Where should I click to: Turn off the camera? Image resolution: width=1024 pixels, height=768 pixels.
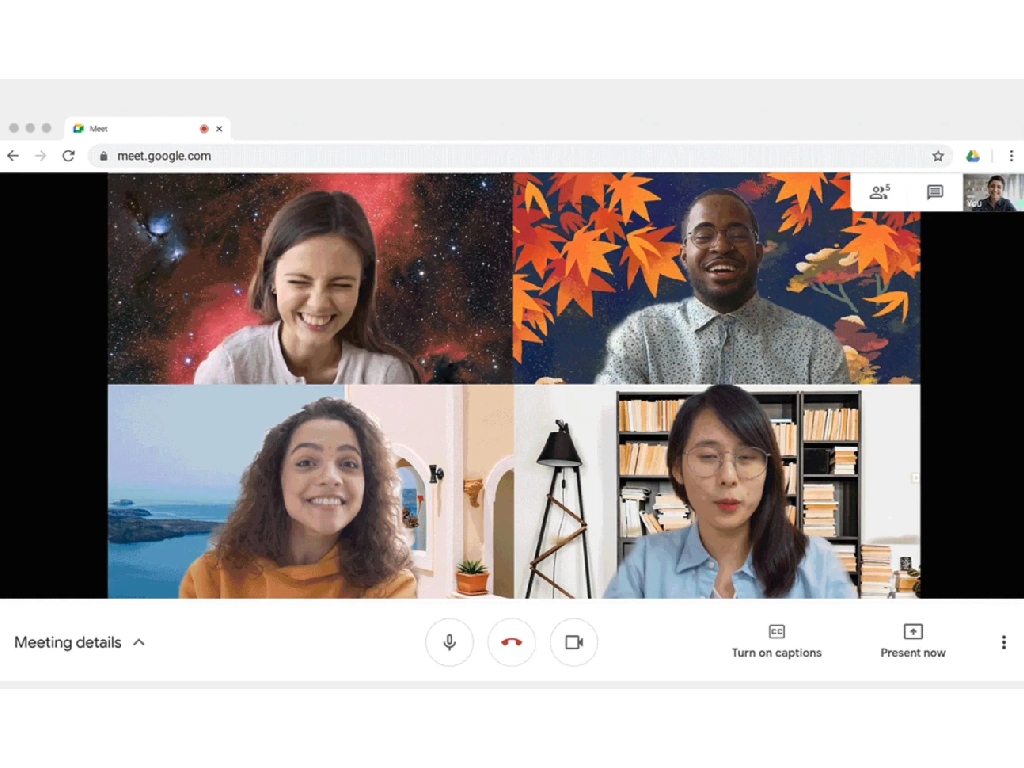tap(574, 642)
